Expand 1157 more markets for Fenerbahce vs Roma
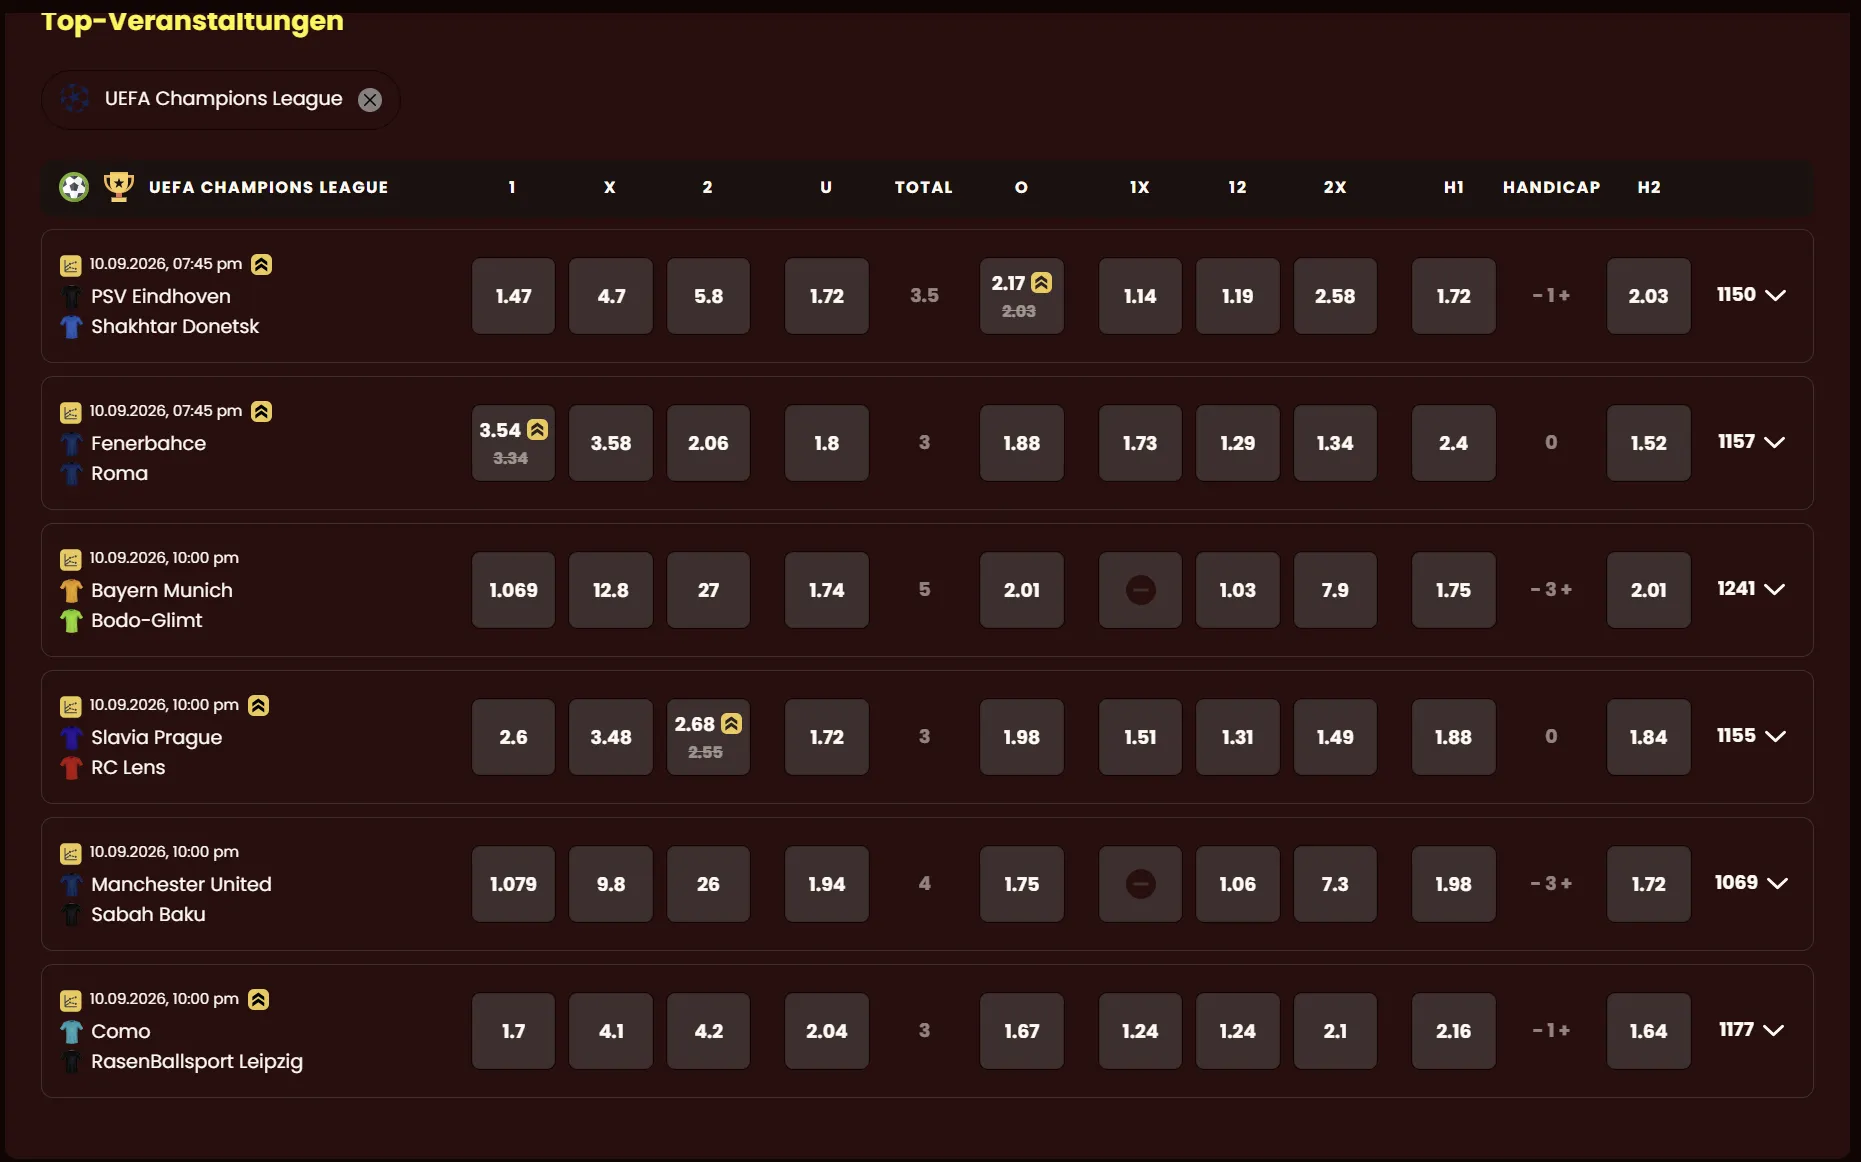Screen dimensions: 1861x1162 tap(1751, 442)
